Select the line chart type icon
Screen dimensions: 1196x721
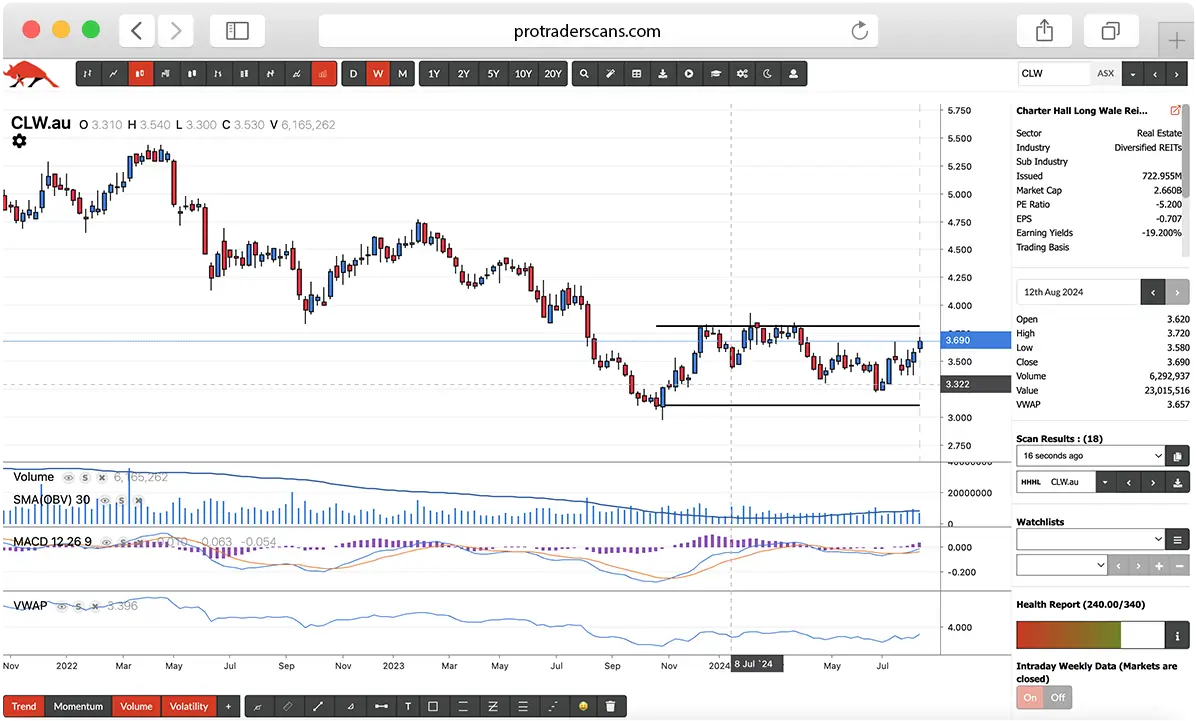[114, 74]
